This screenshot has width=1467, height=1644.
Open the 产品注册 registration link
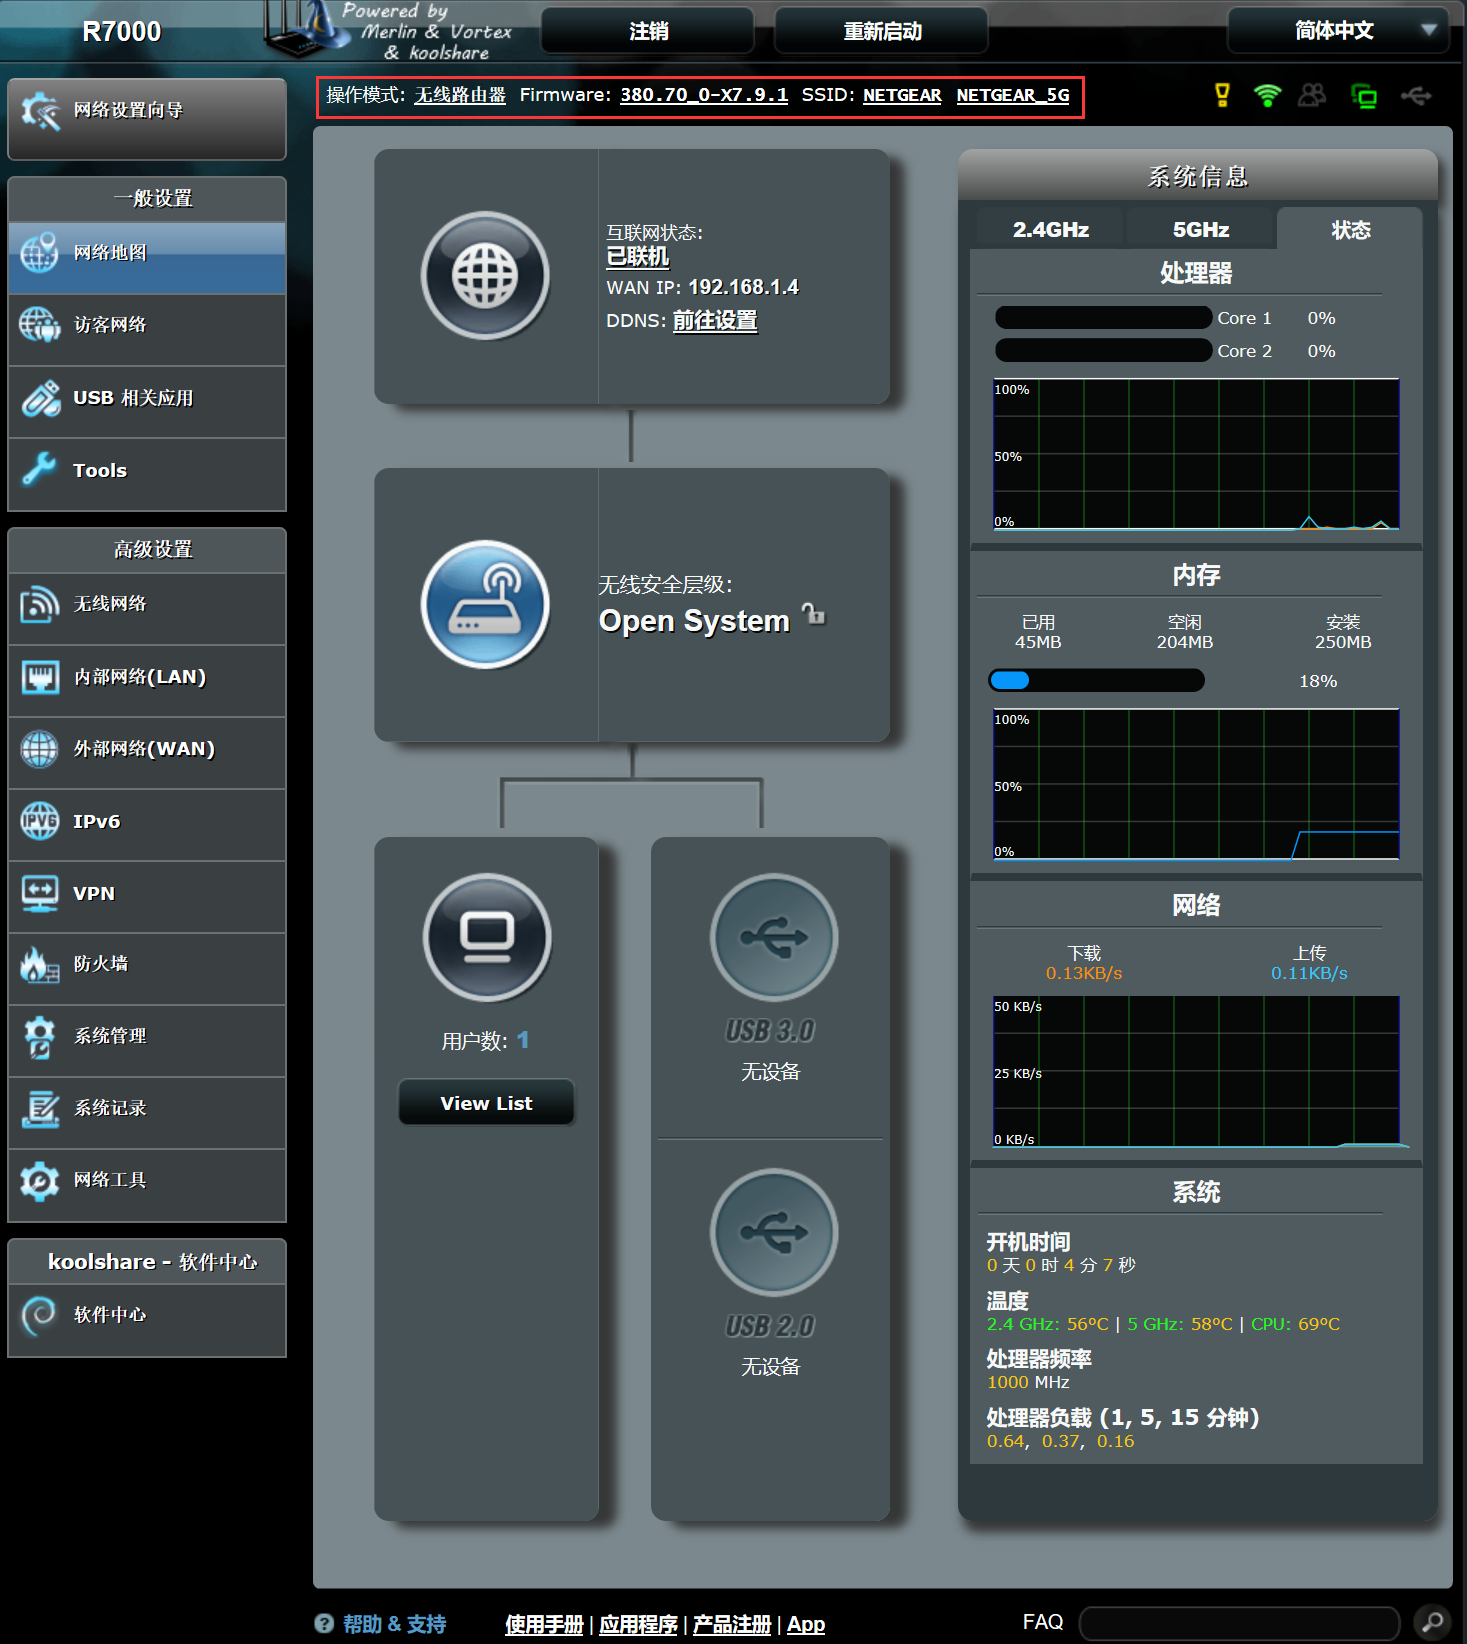[x=732, y=1624]
